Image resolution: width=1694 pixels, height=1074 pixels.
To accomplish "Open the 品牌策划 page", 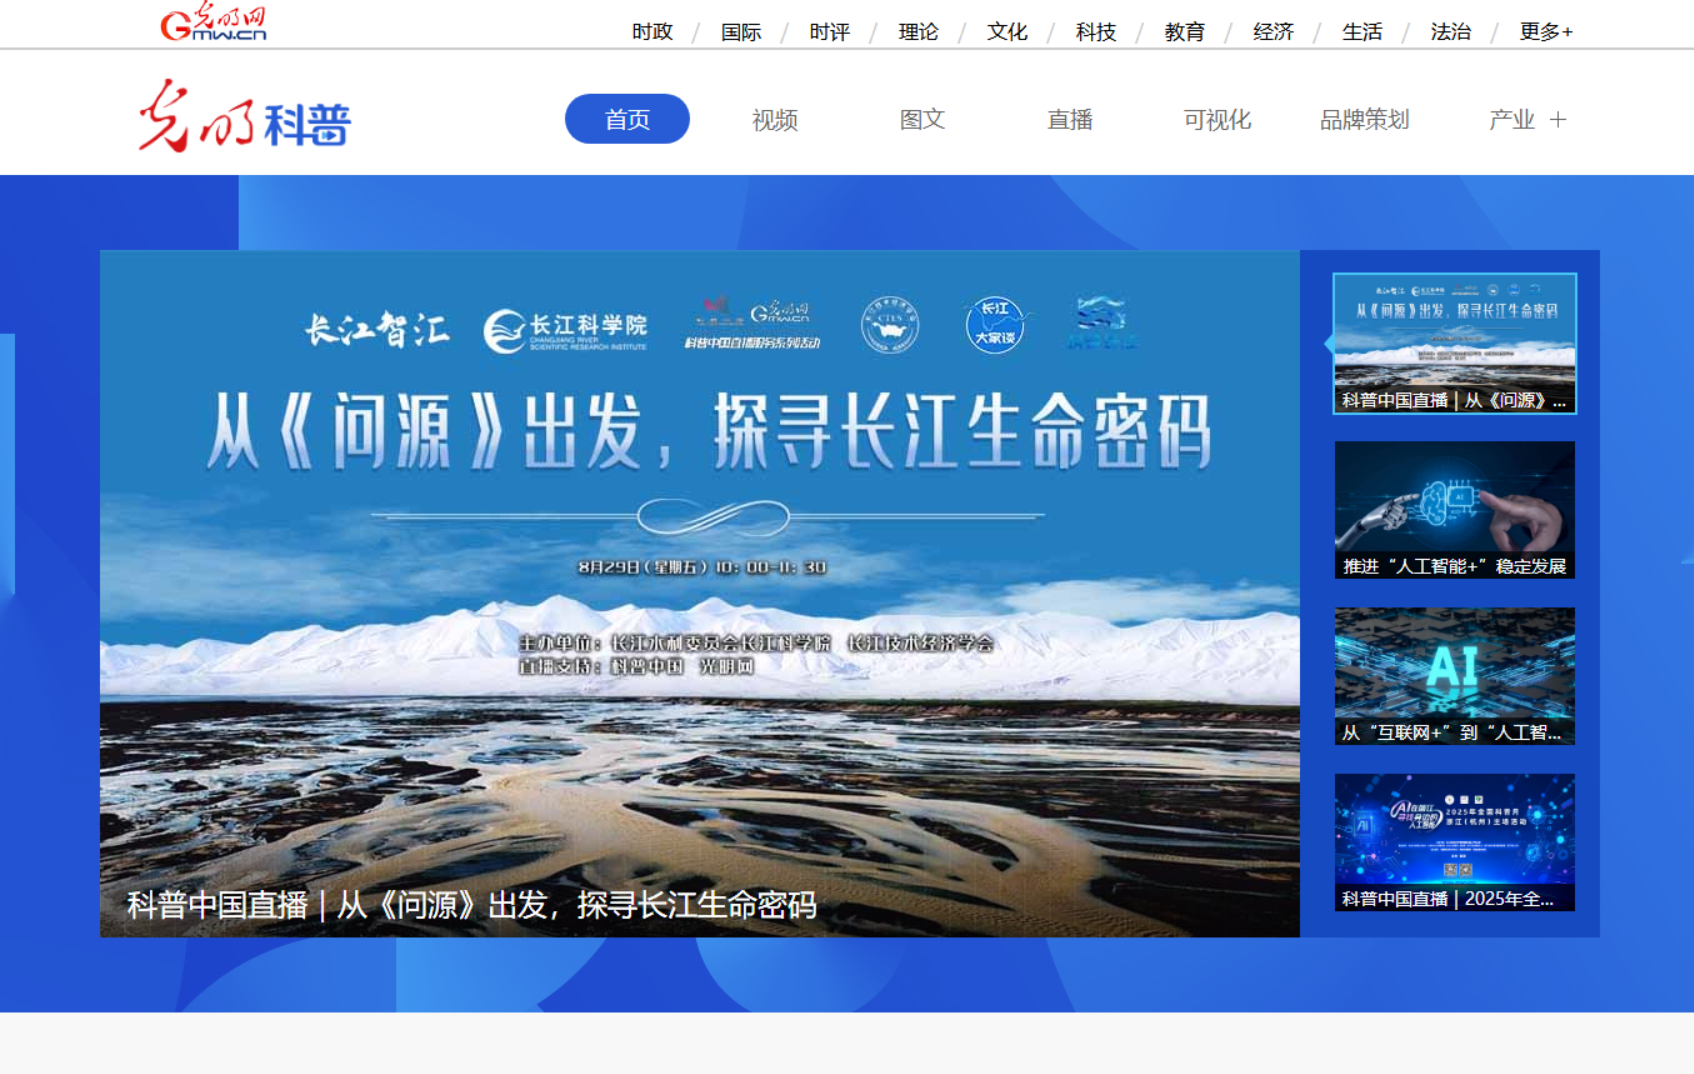I will click(1365, 120).
